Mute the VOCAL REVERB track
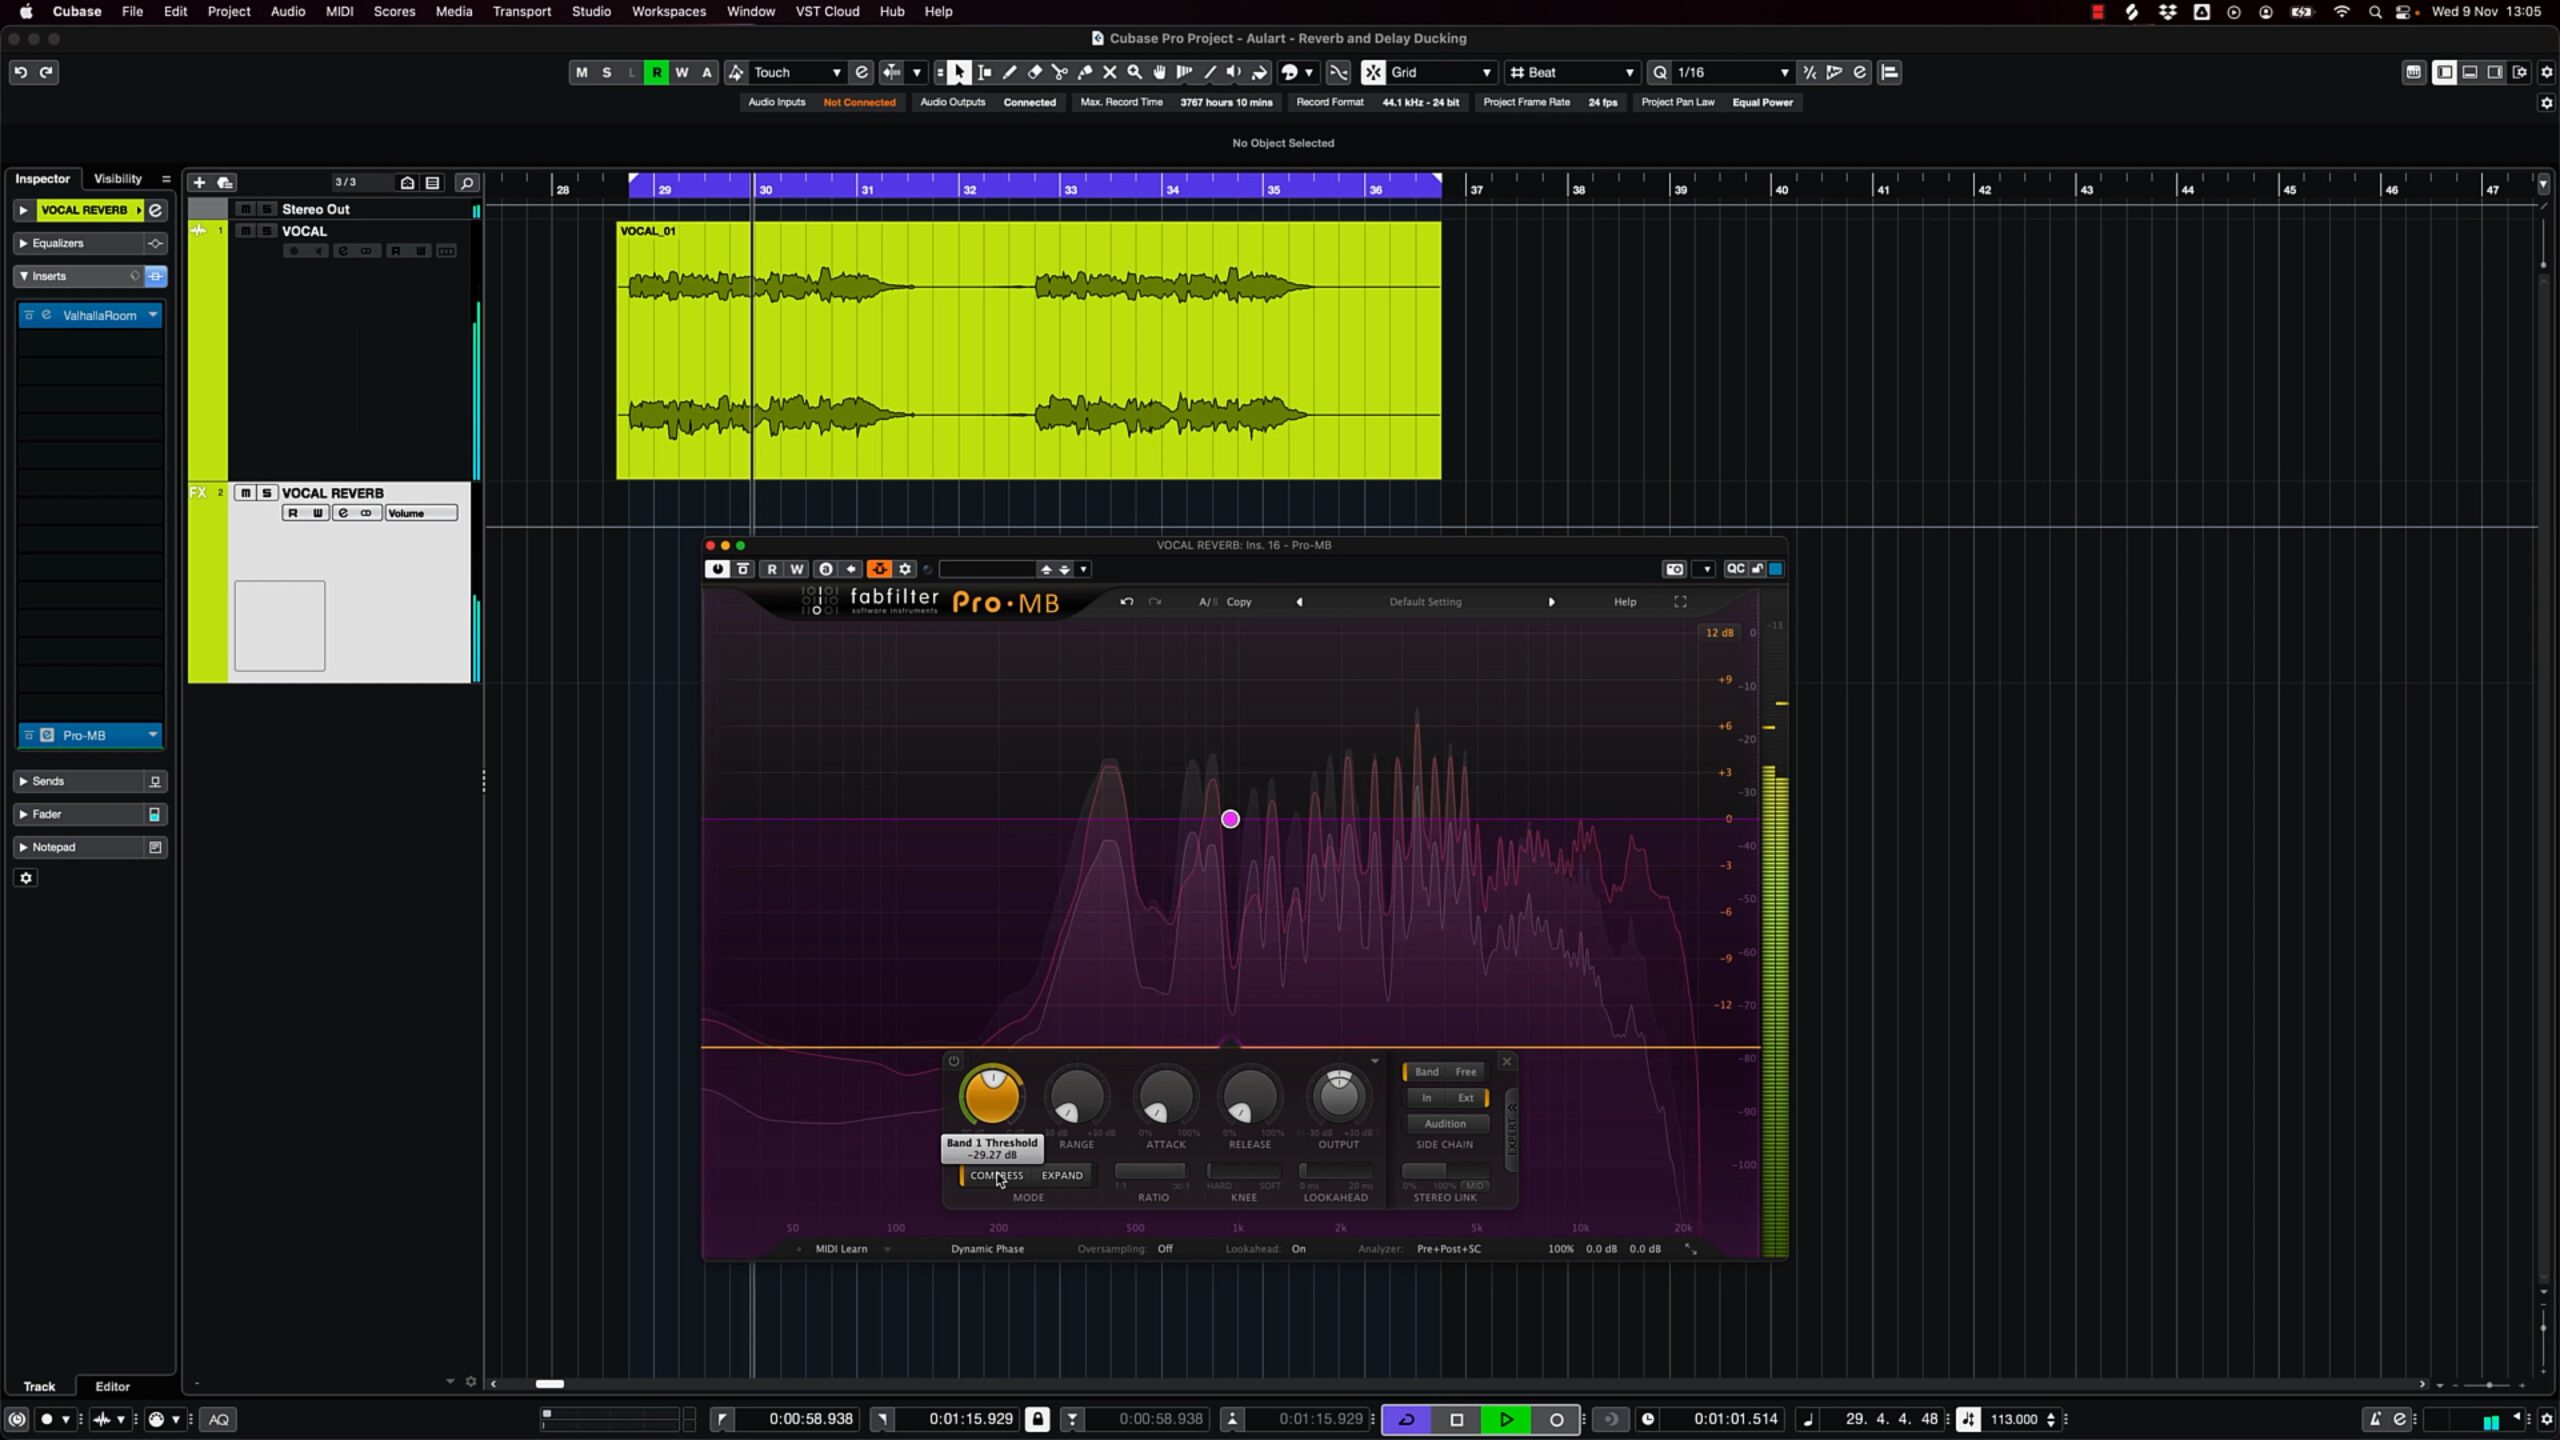 [x=245, y=493]
